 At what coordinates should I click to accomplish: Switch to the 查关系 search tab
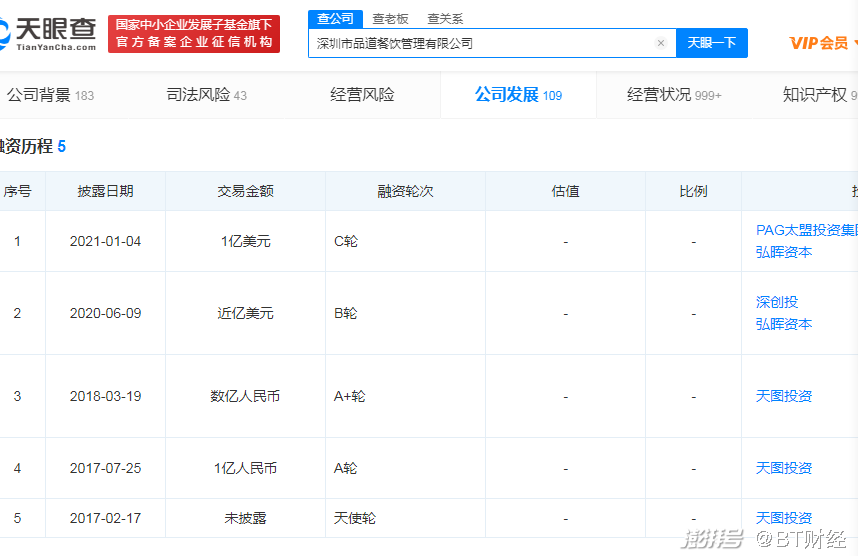[x=445, y=18]
